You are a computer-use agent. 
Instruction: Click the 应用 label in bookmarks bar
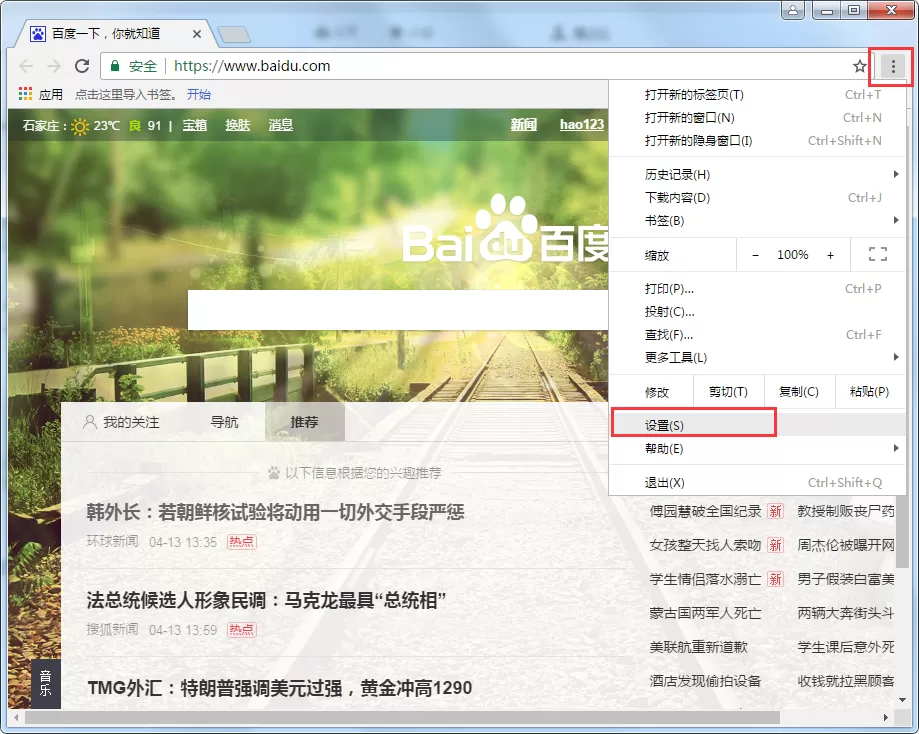click(50, 94)
